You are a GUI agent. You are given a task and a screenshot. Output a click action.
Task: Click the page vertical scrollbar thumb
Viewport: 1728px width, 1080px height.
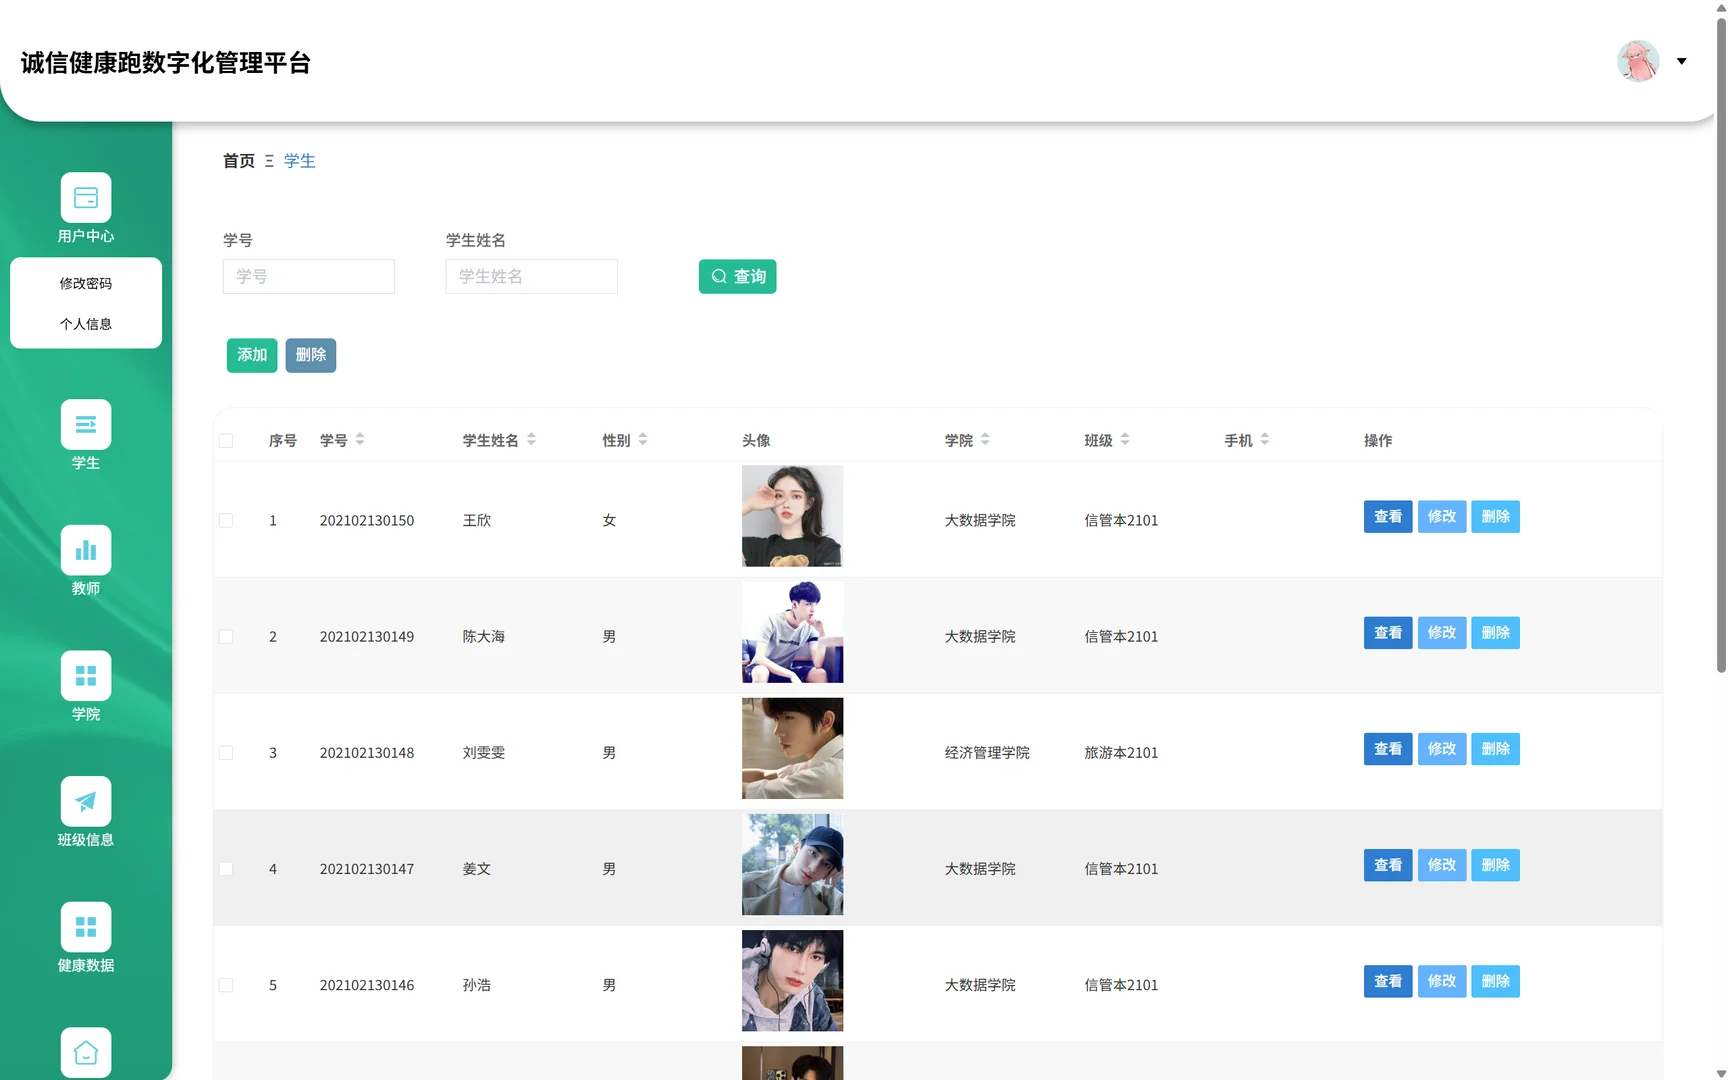click(x=1721, y=345)
